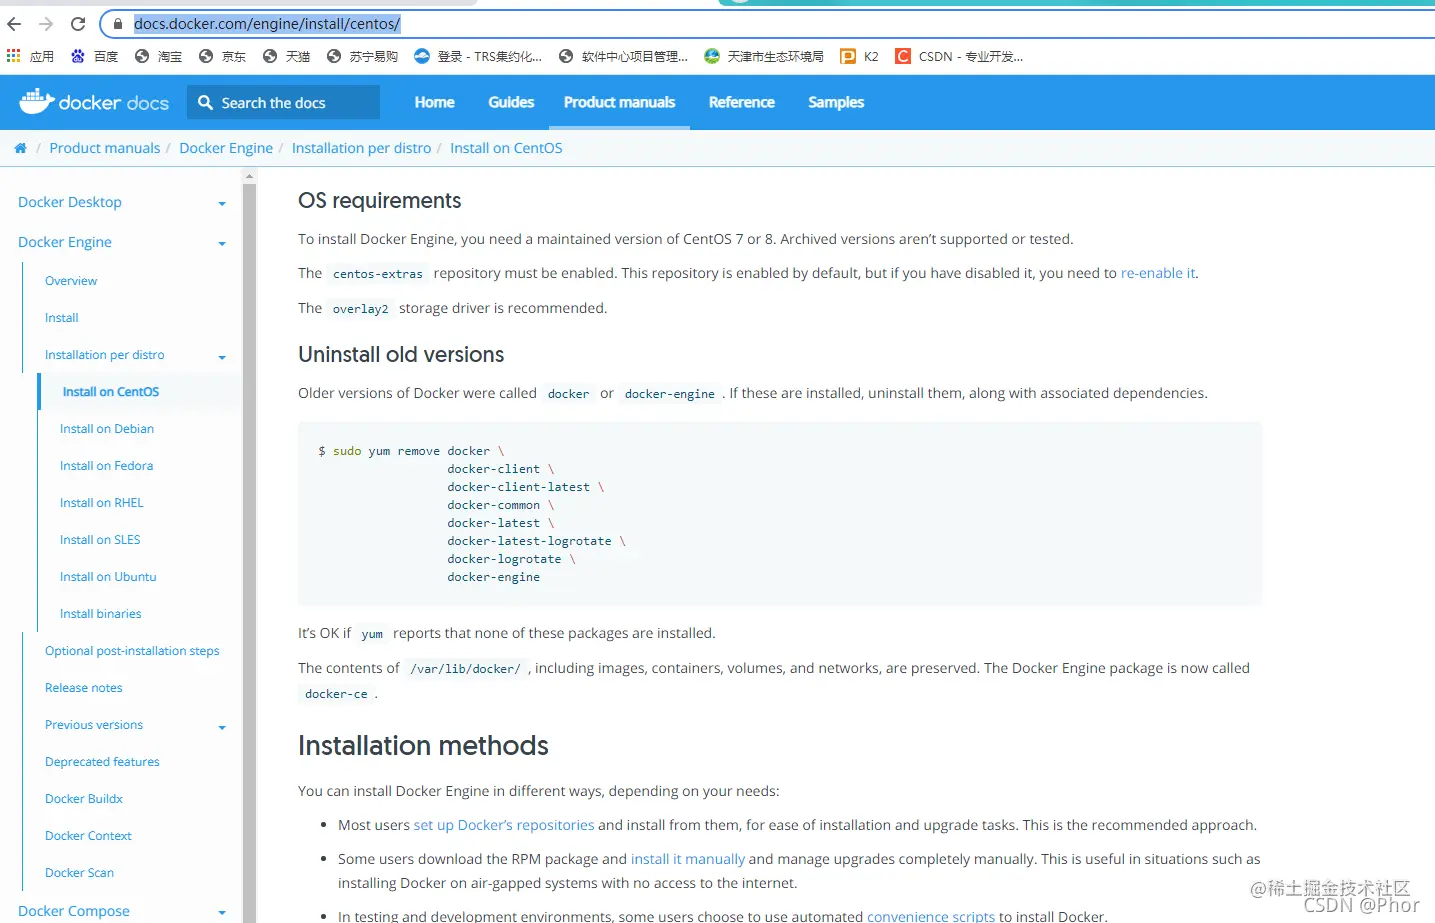This screenshot has height=923, width=1435.
Task: Open the Product manuals nav tab
Action: click(x=619, y=102)
